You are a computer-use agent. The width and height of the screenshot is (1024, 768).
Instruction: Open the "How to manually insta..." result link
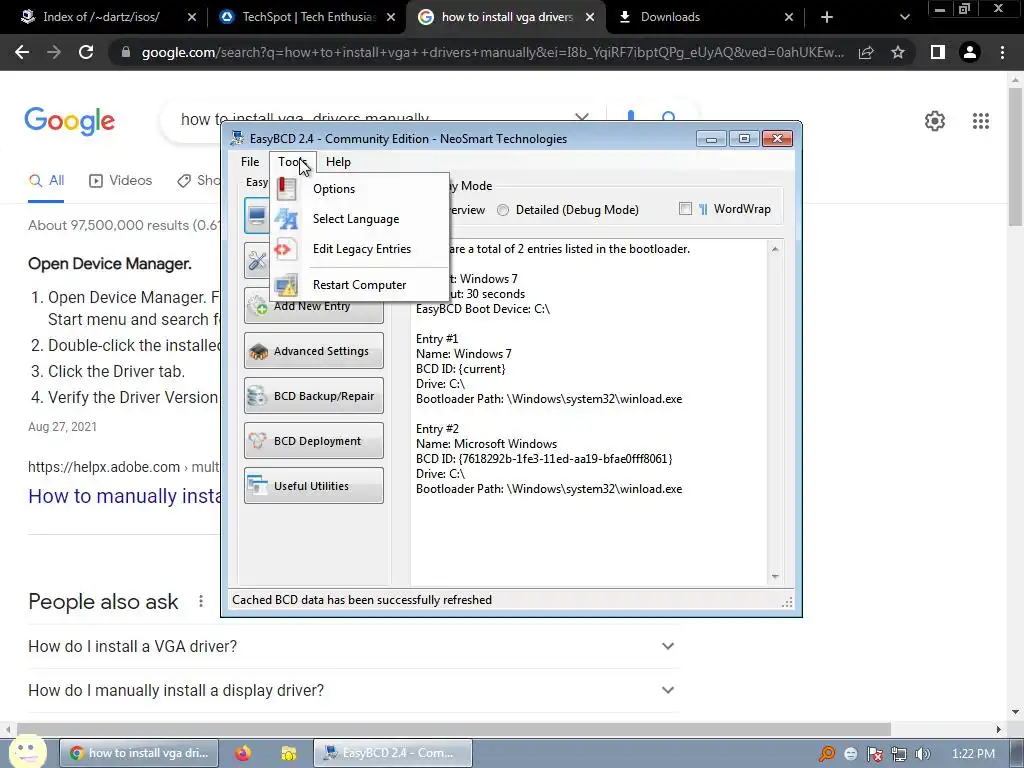tap(125, 496)
